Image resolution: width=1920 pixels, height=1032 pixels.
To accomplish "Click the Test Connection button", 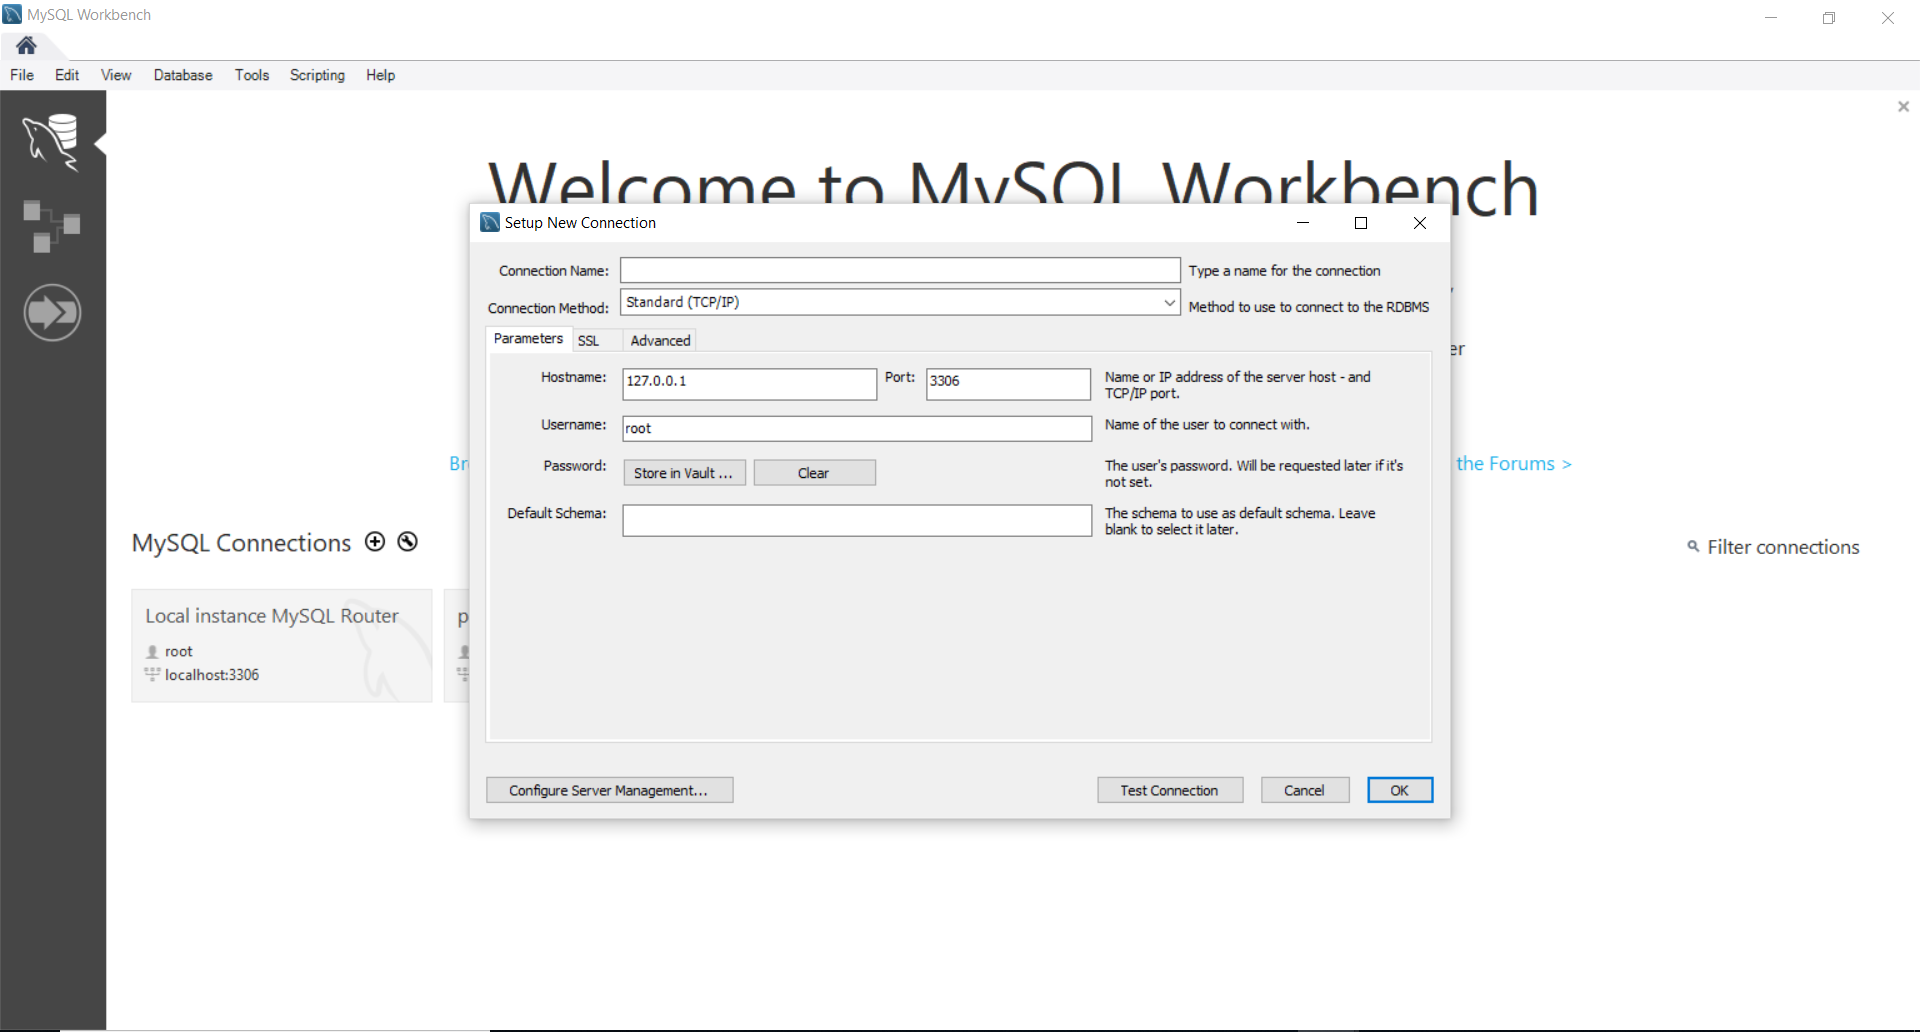I will pyautogui.click(x=1170, y=790).
